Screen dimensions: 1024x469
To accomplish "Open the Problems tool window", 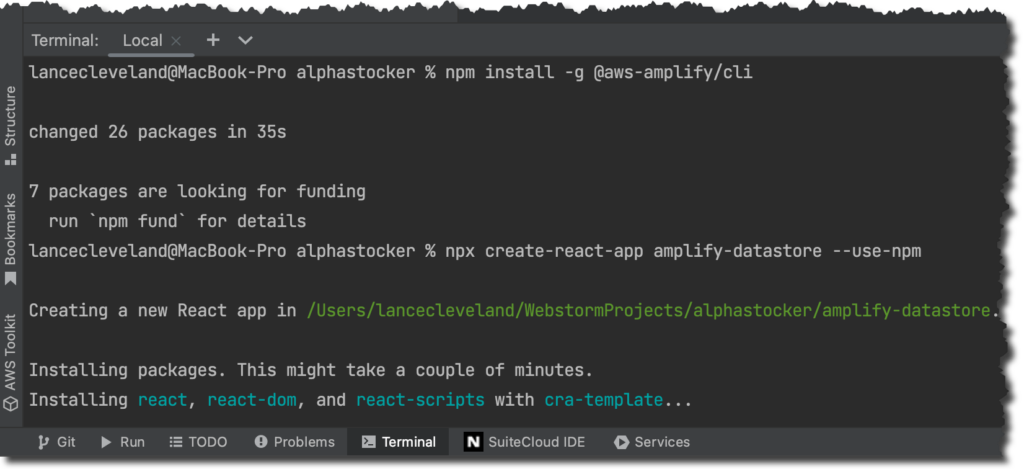I will (295, 442).
